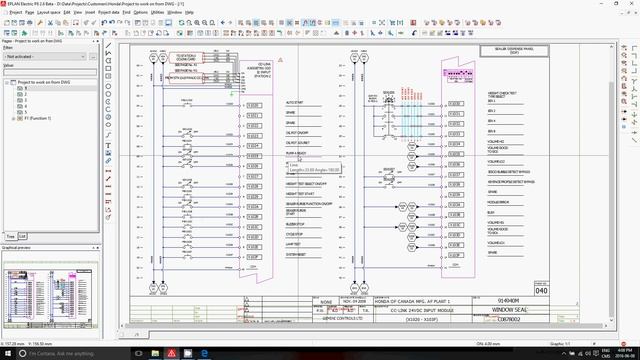640x360 pixels.
Task: Select the Spline curve tool
Action: [x=108, y=135]
